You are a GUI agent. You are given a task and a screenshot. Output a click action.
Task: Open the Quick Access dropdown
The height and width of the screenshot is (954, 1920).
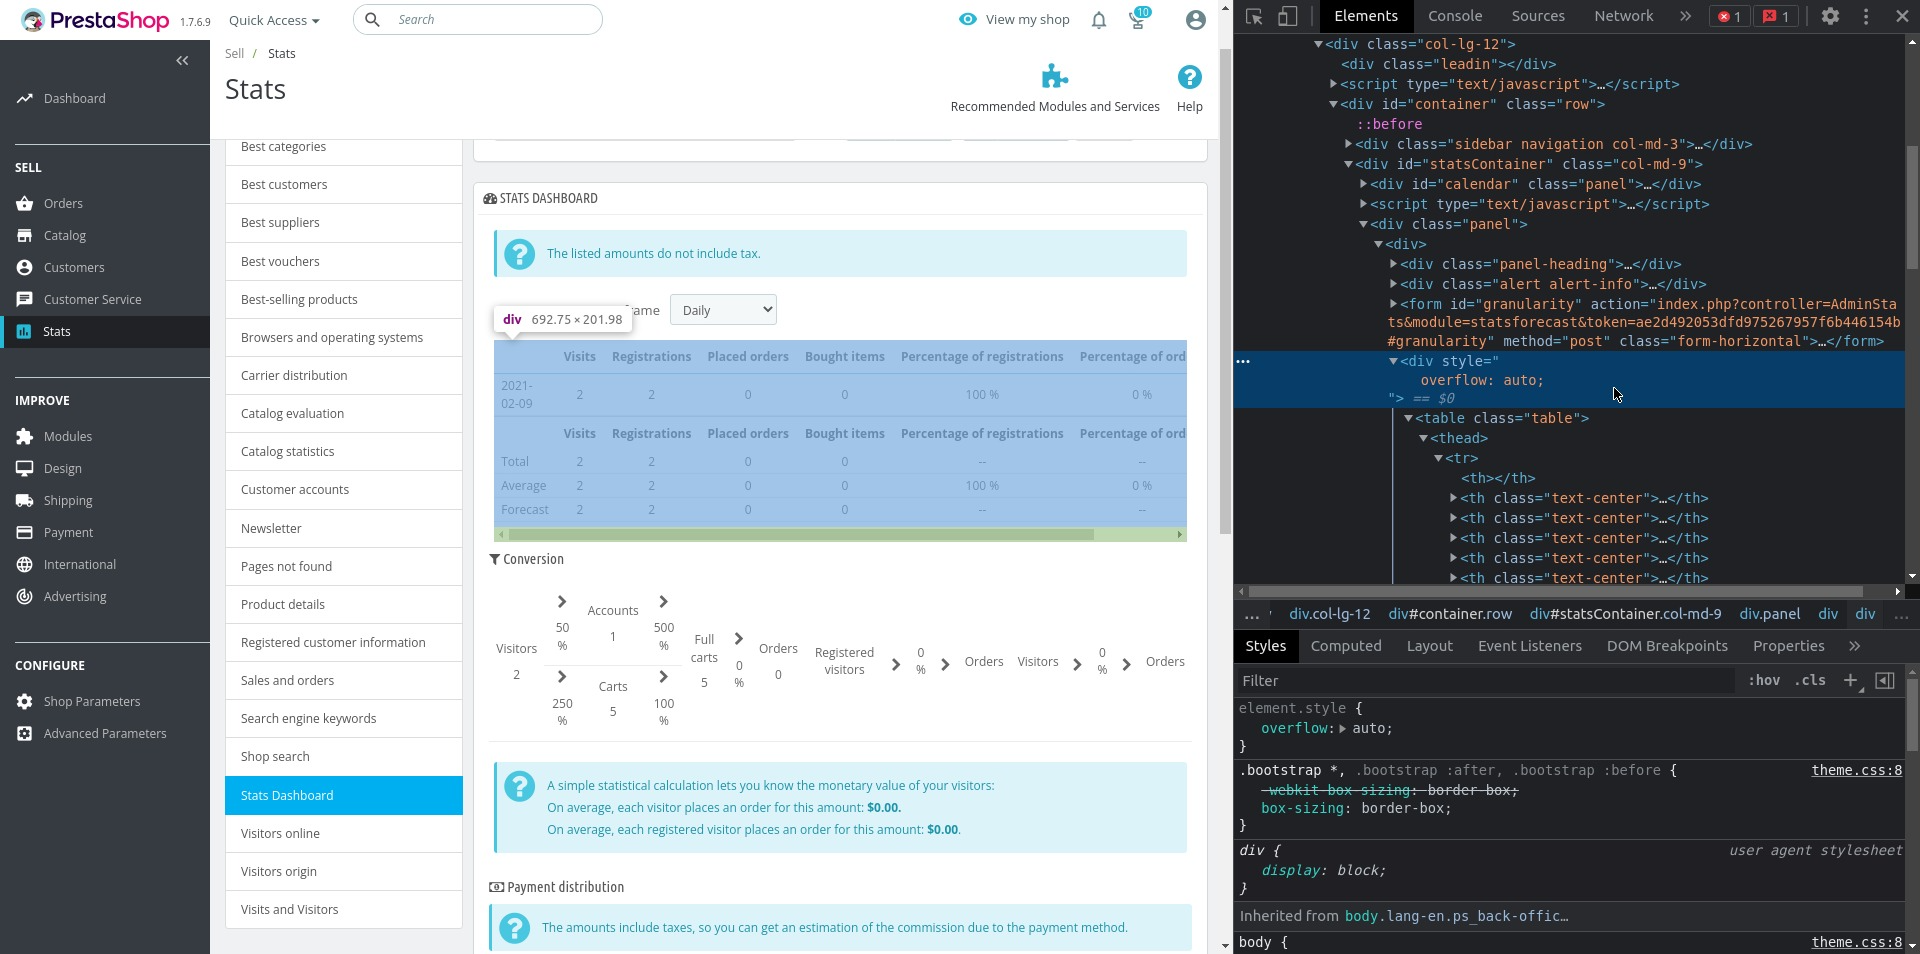point(273,20)
